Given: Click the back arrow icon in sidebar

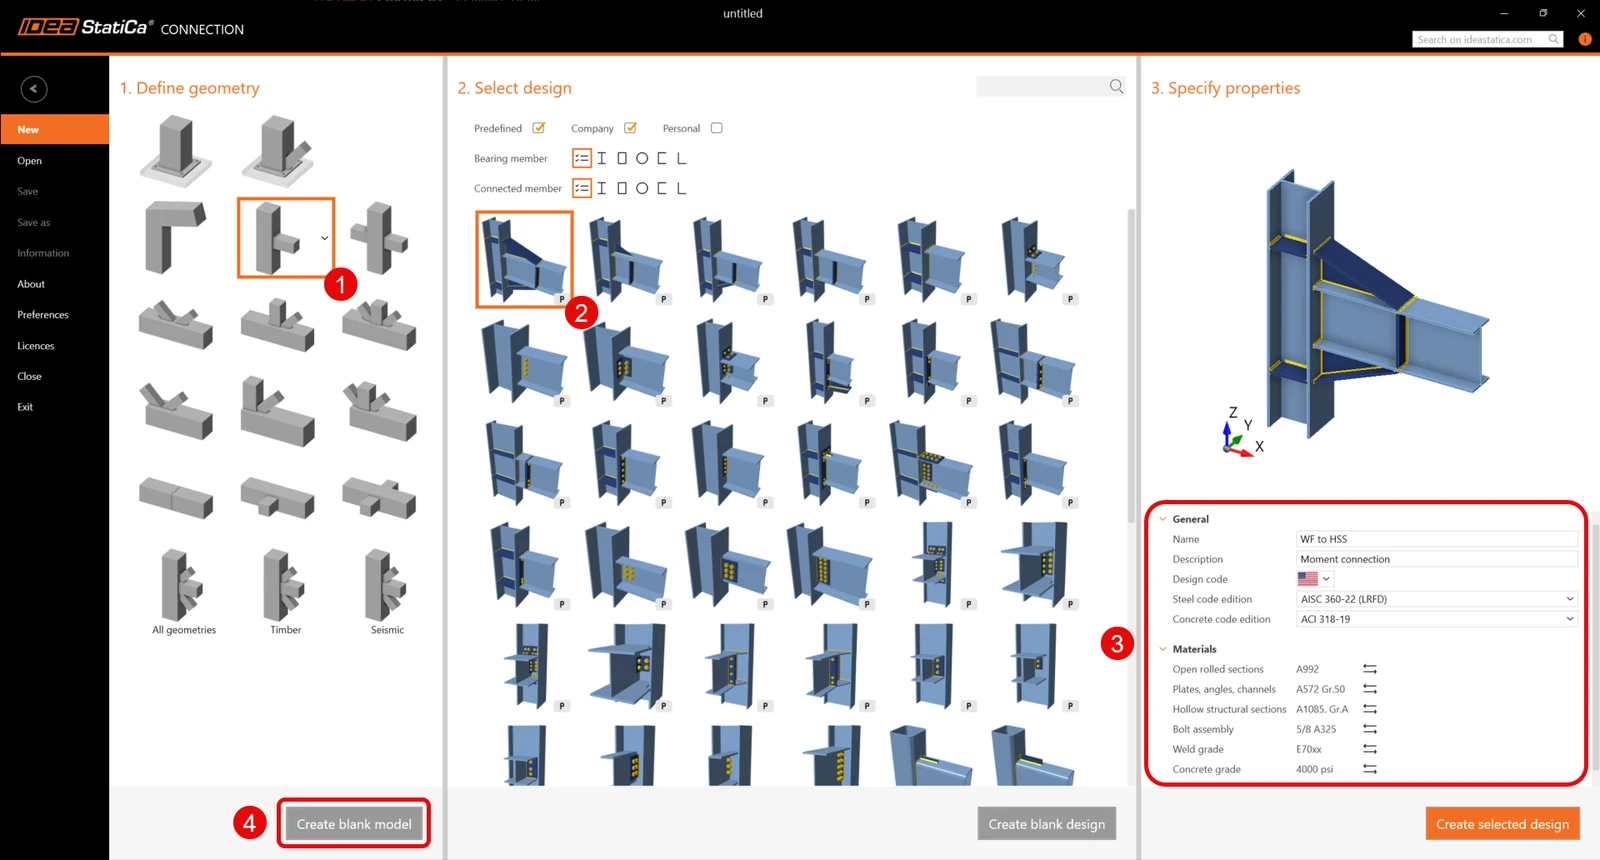Looking at the screenshot, I should click(34, 89).
